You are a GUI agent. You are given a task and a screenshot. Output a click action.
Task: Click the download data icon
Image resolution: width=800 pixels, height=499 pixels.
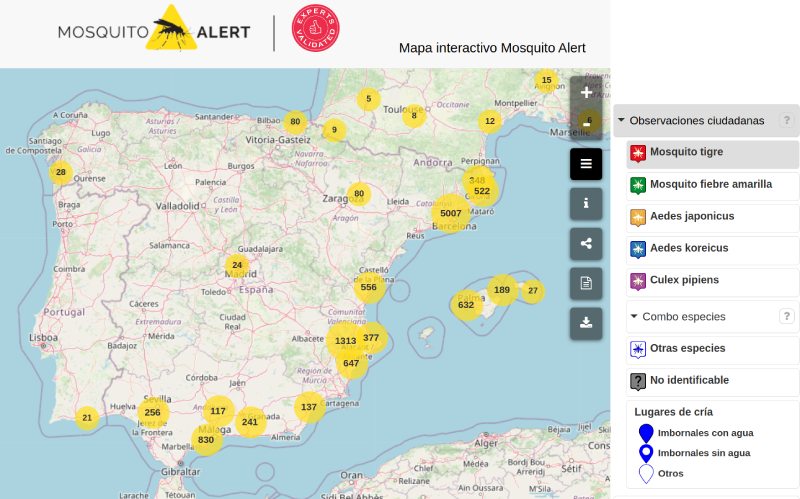point(586,323)
